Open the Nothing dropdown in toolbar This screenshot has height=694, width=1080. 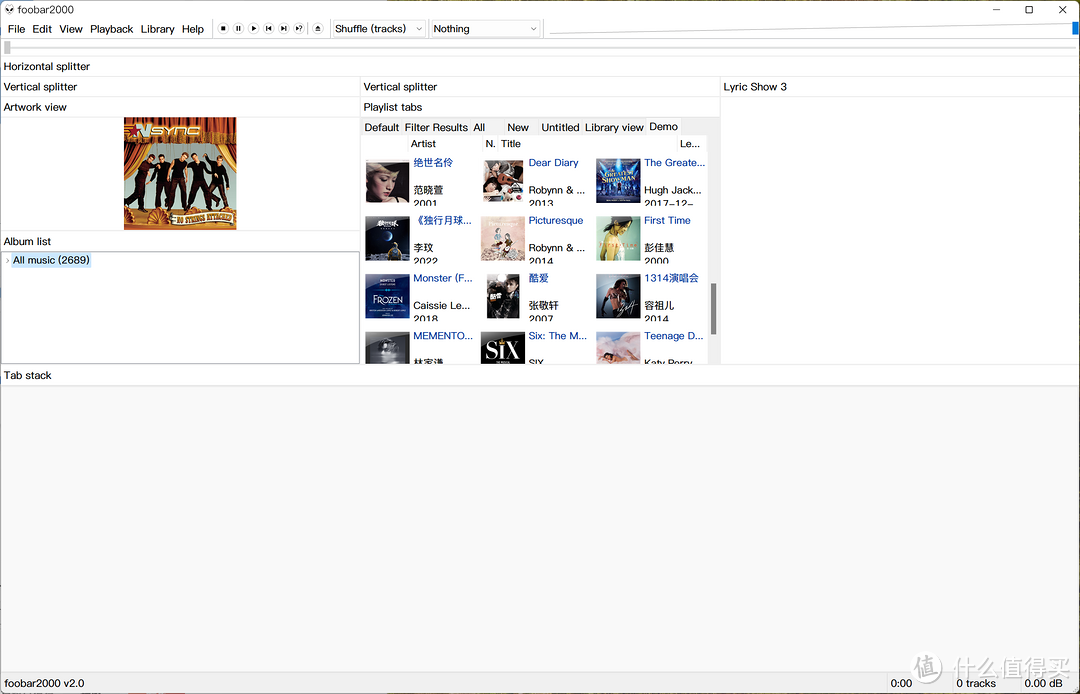point(485,29)
